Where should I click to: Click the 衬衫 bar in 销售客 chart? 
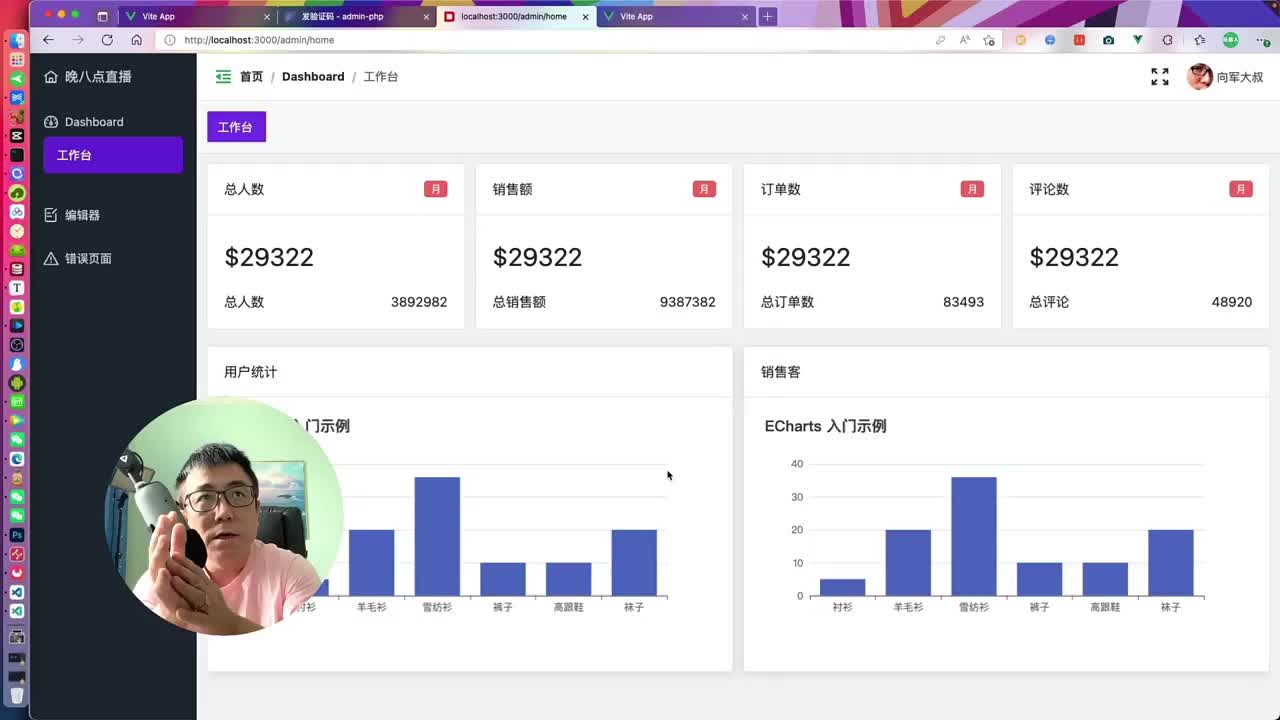842,587
